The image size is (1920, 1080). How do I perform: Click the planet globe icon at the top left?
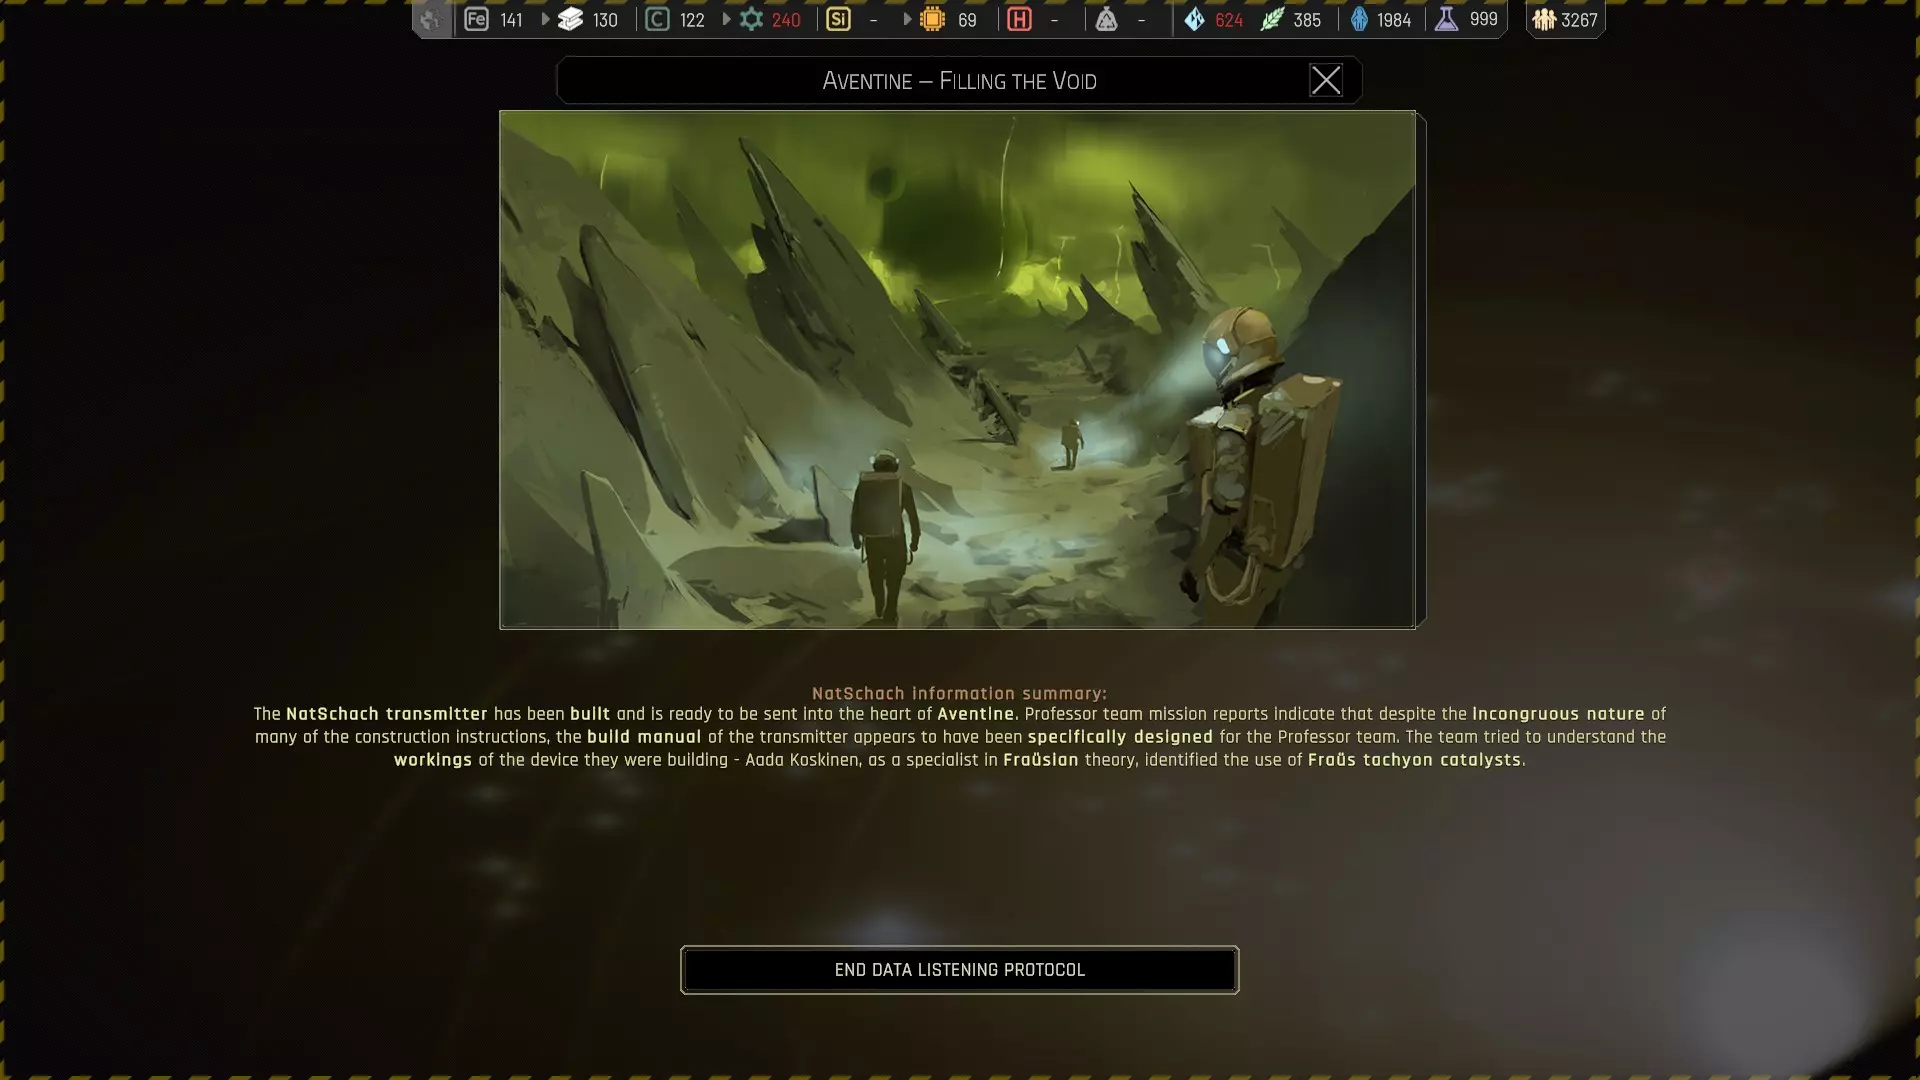click(x=431, y=19)
